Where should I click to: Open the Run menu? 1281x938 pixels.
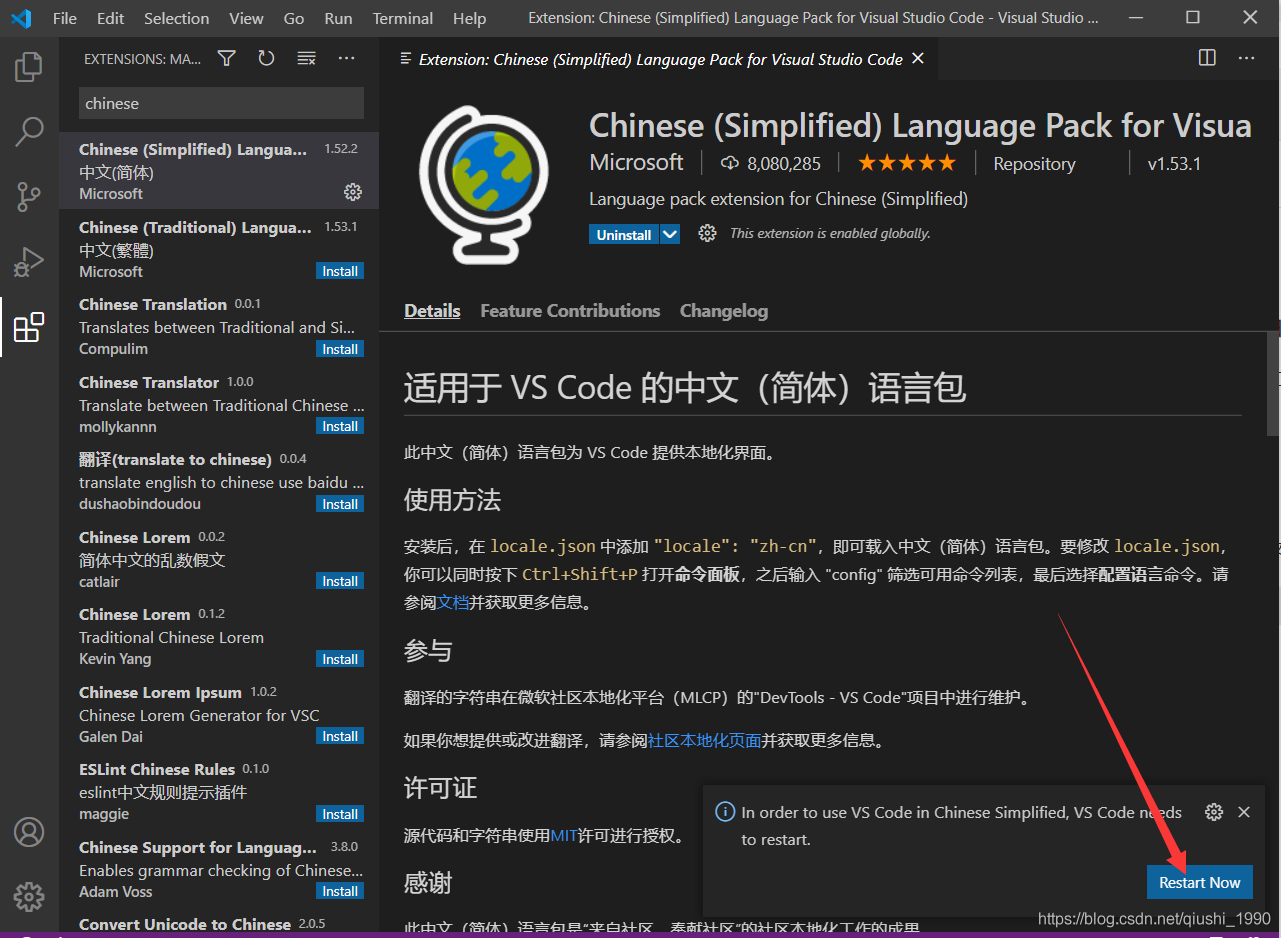339,18
